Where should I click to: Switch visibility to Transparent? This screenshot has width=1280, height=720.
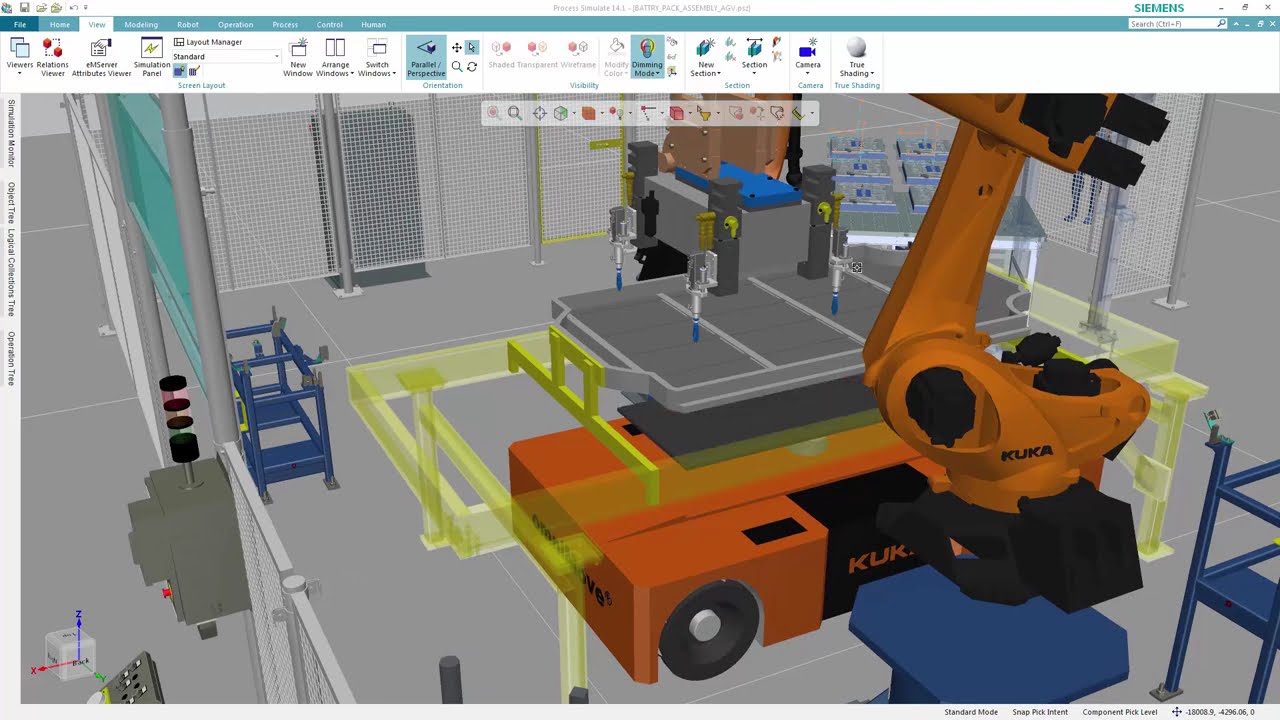pyautogui.click(x=537, y=54)
